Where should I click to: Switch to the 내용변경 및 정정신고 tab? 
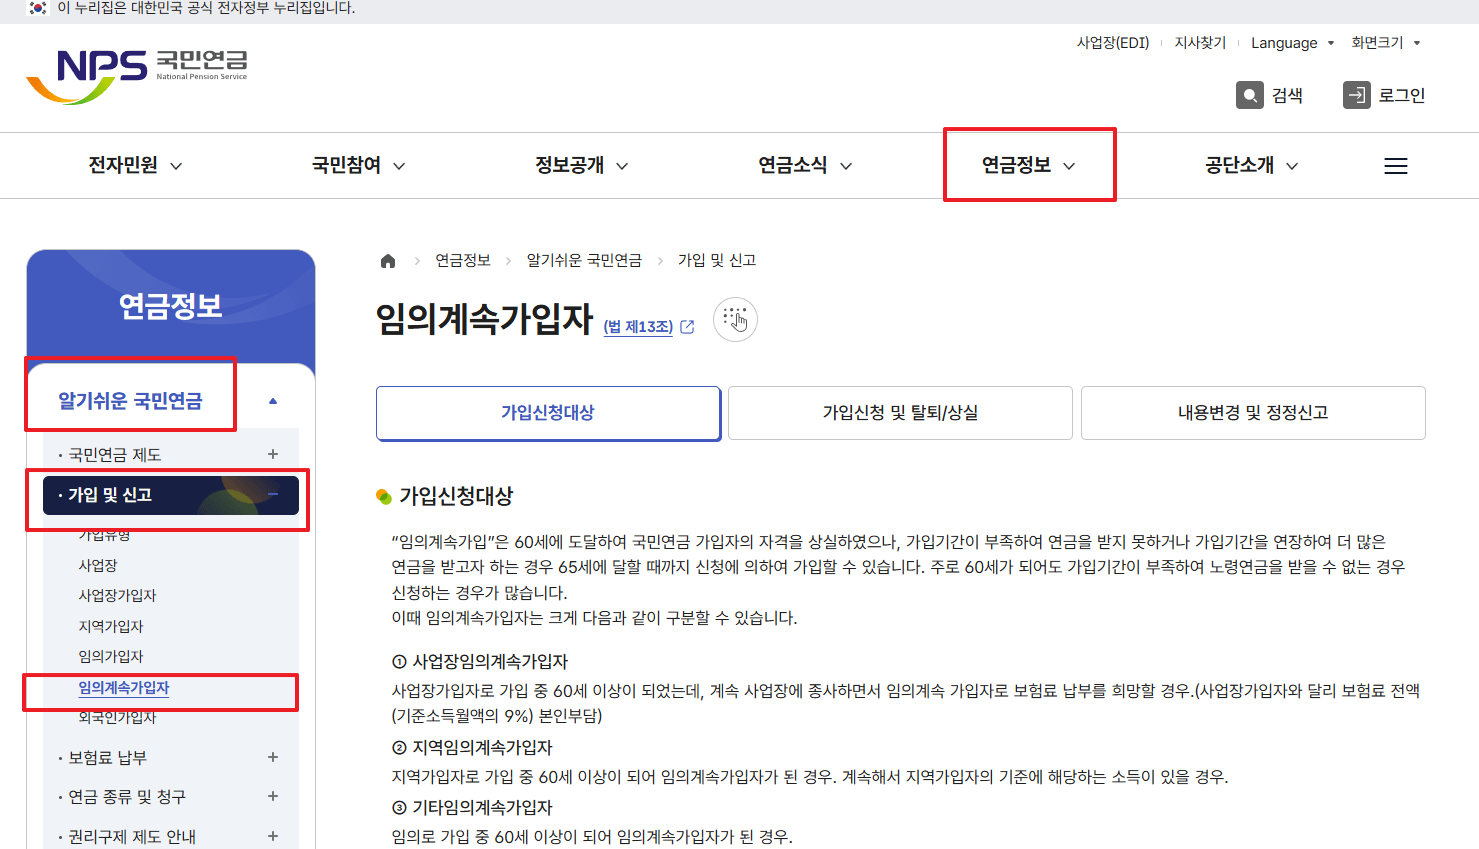(x=1253, y=412)
